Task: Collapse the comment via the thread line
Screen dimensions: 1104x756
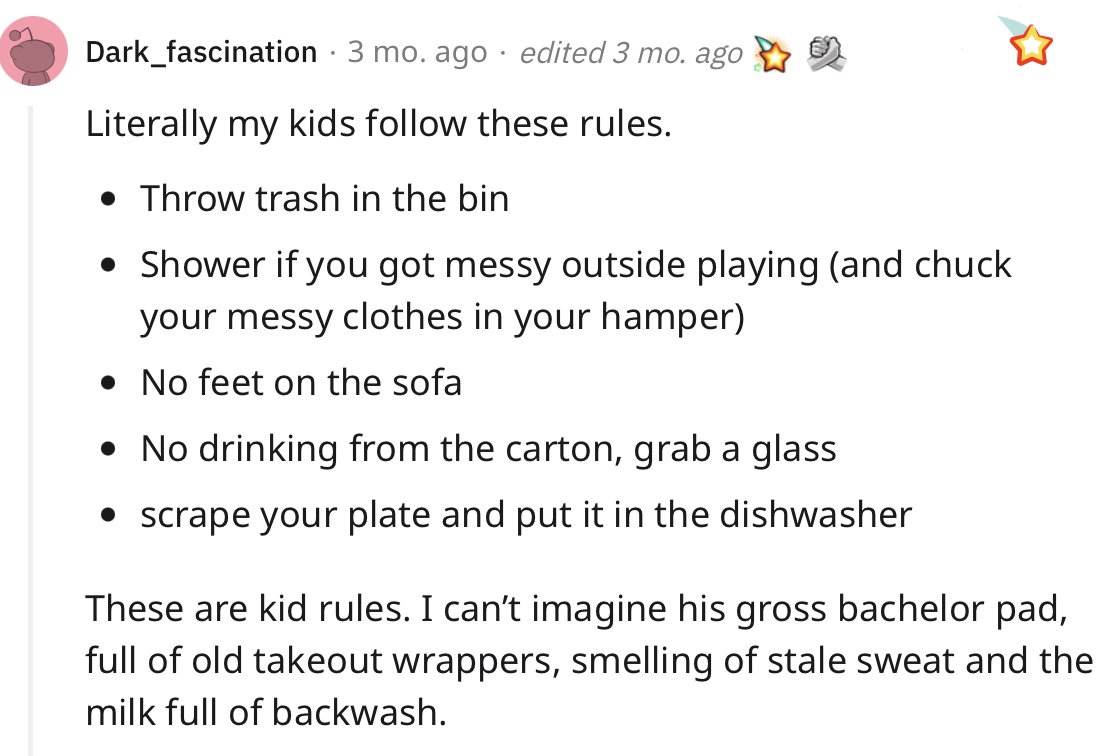Action: (x=30, y=430)
